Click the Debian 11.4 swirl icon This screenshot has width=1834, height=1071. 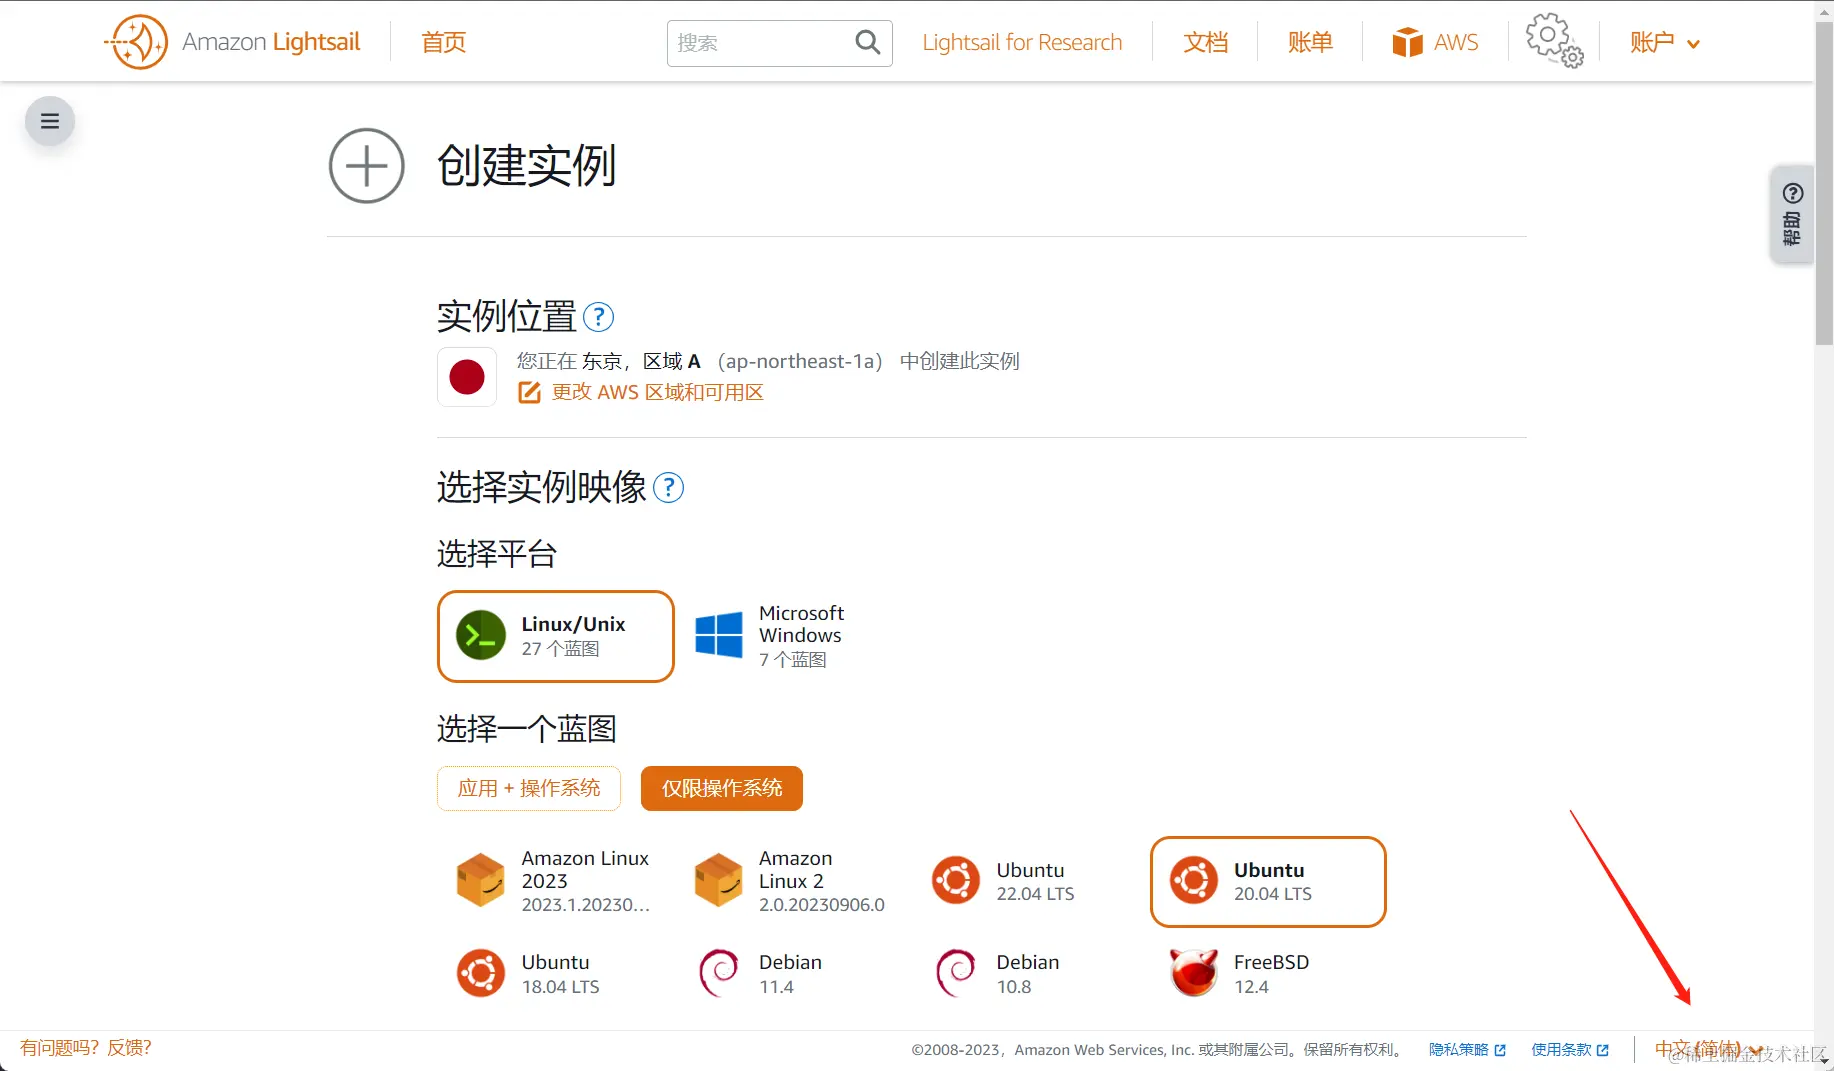(x=719, y=973)
